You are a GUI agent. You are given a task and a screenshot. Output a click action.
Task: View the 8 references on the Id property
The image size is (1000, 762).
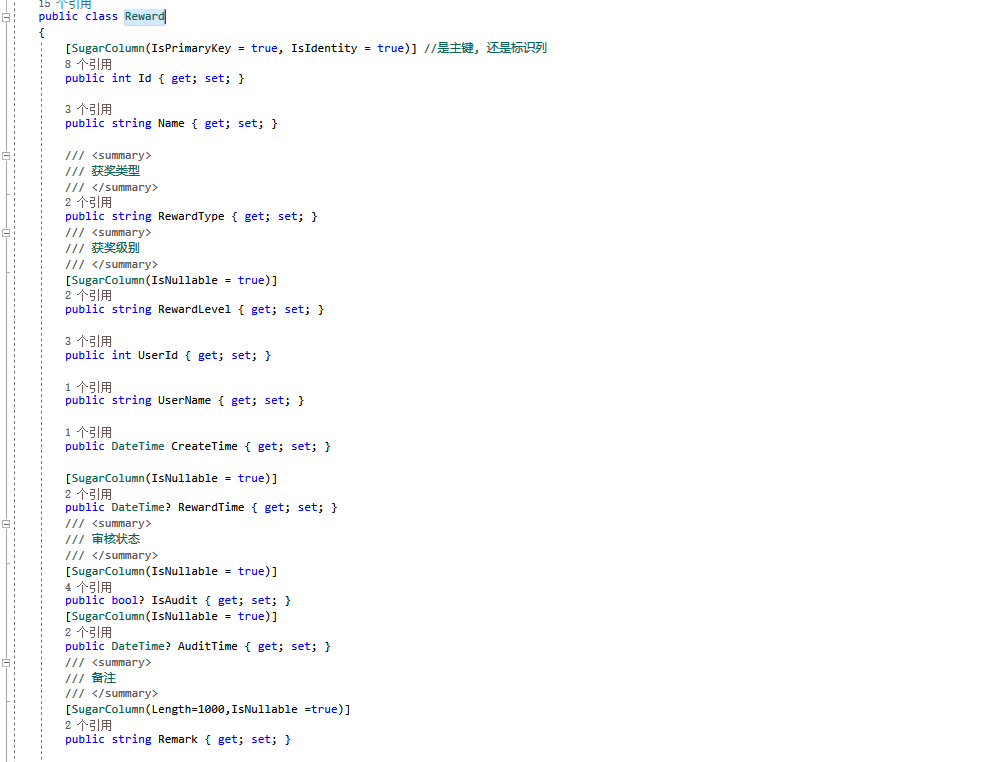pos(89,63)
